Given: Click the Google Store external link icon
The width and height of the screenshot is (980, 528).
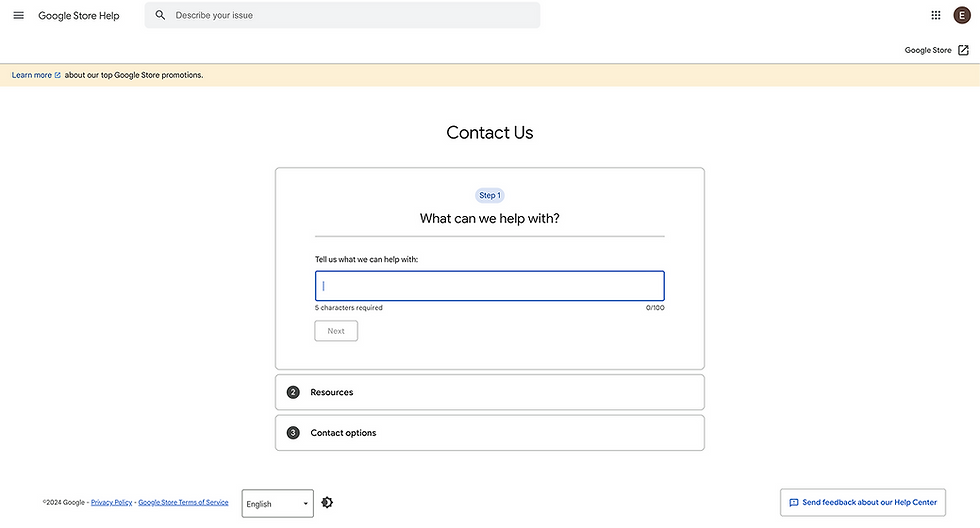Looking at the screenshot, I should point(963,50).
